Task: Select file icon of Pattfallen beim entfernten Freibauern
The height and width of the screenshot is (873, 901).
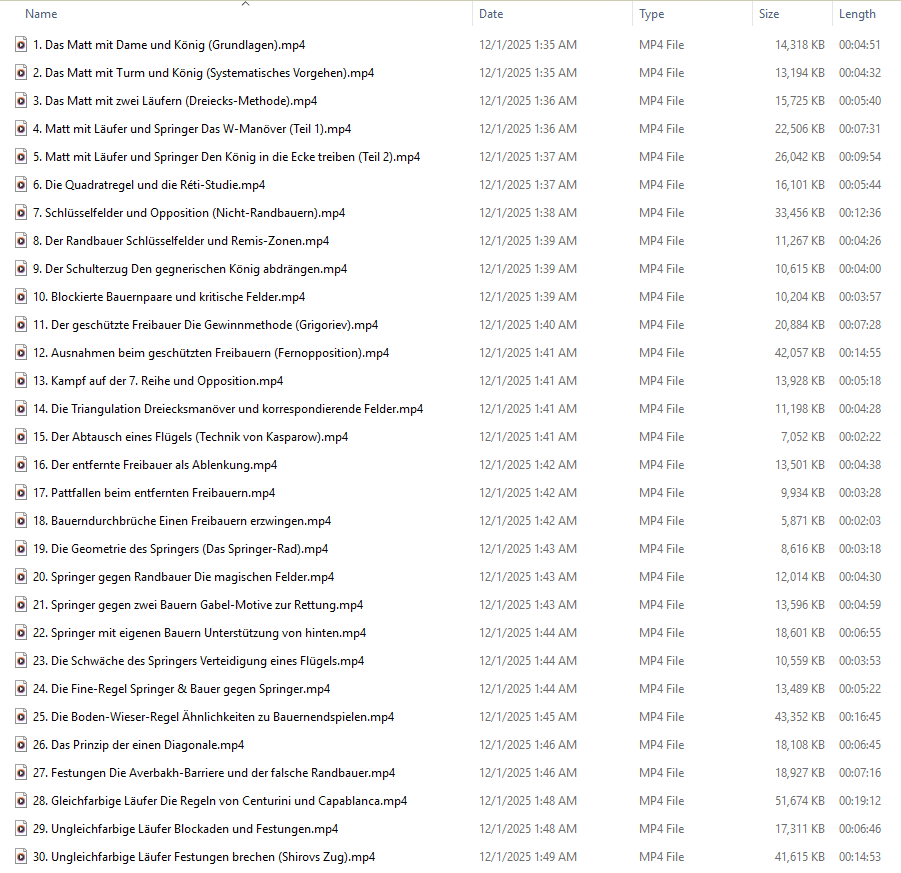Action: click(x=21, y=493)
